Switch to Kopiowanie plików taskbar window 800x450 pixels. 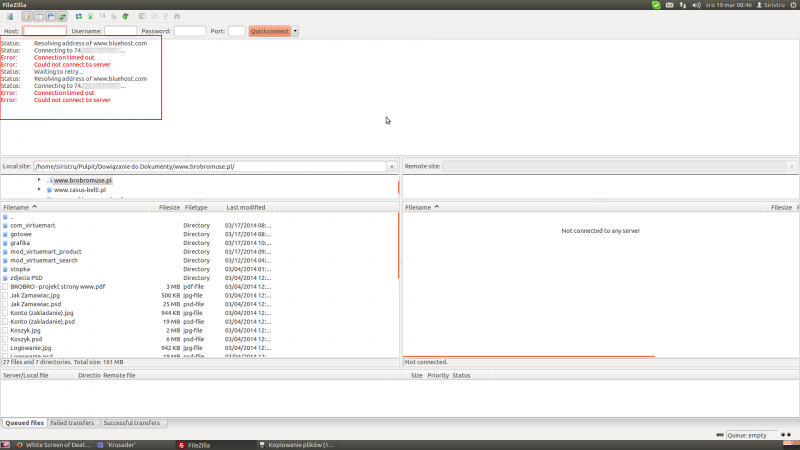click(x=296, y=445)
